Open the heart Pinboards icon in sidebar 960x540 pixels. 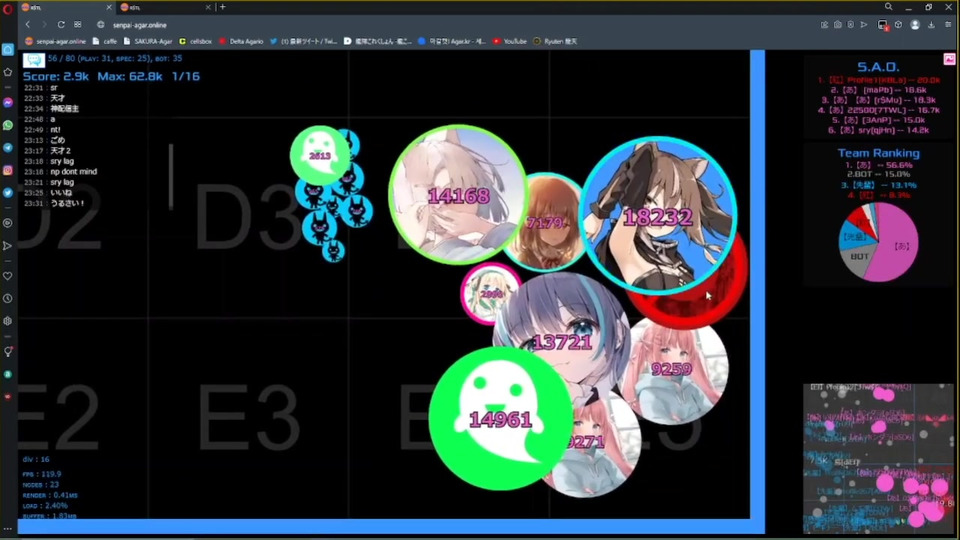point(8,276)
